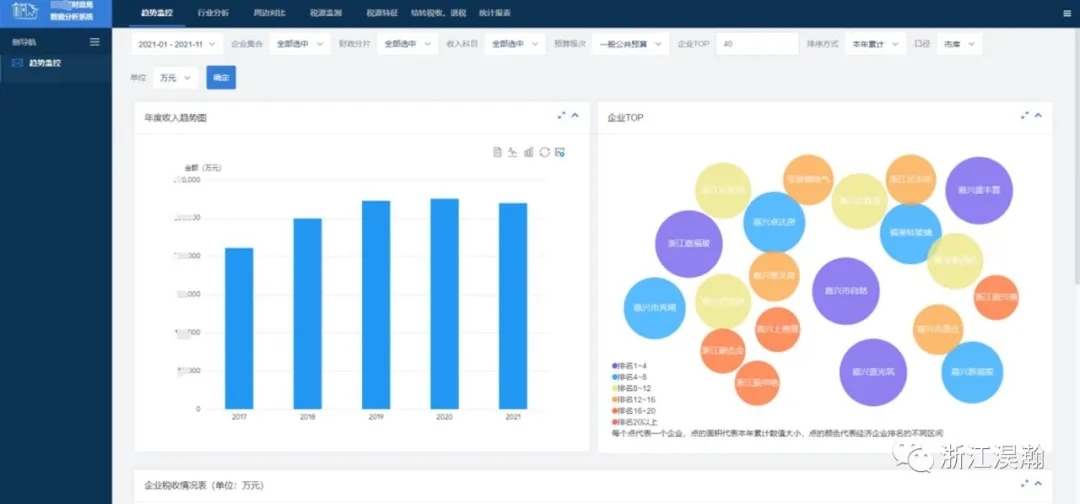Collapse the 年度收入趋势图 panel
The width and height of the screenshot is (1080, 504).
point(575,116)
